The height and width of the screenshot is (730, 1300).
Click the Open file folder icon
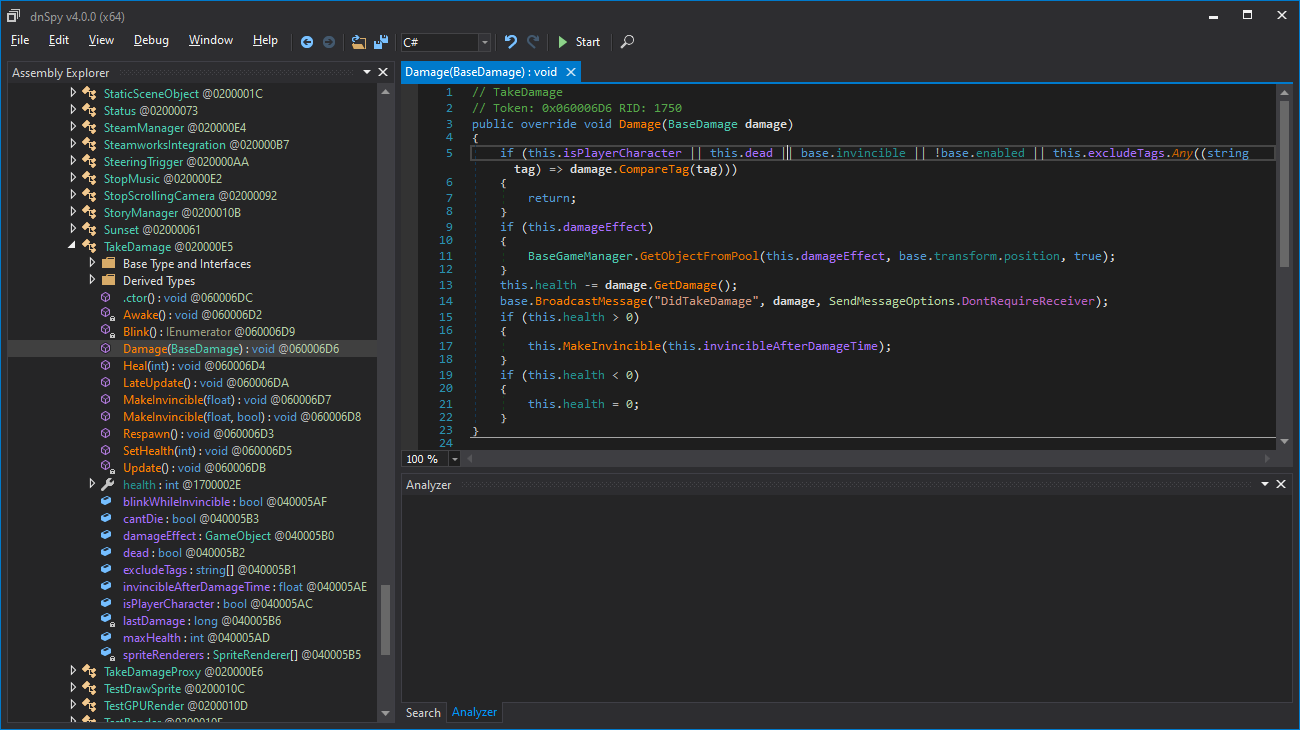[359, 42]
